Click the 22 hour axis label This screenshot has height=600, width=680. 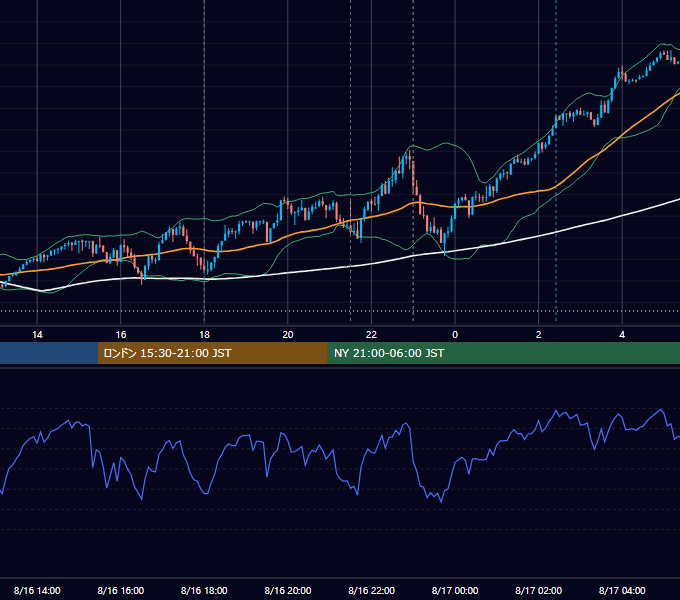371,335
